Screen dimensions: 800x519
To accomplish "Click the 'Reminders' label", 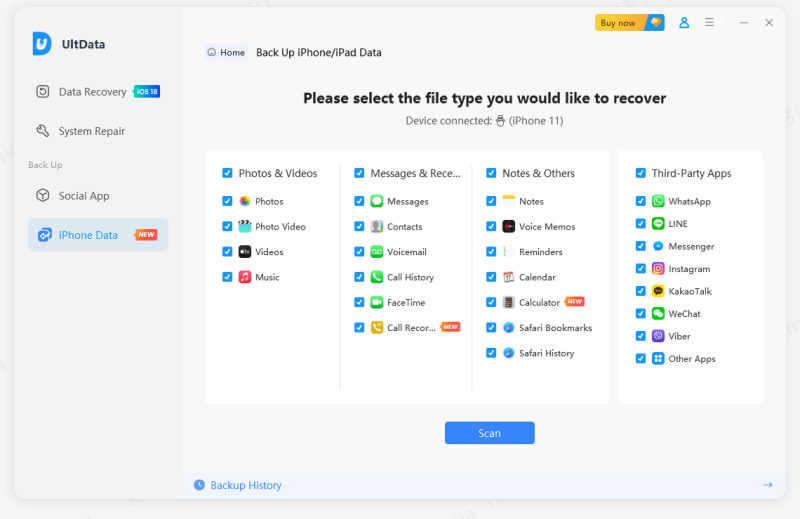I will (540, 252).
